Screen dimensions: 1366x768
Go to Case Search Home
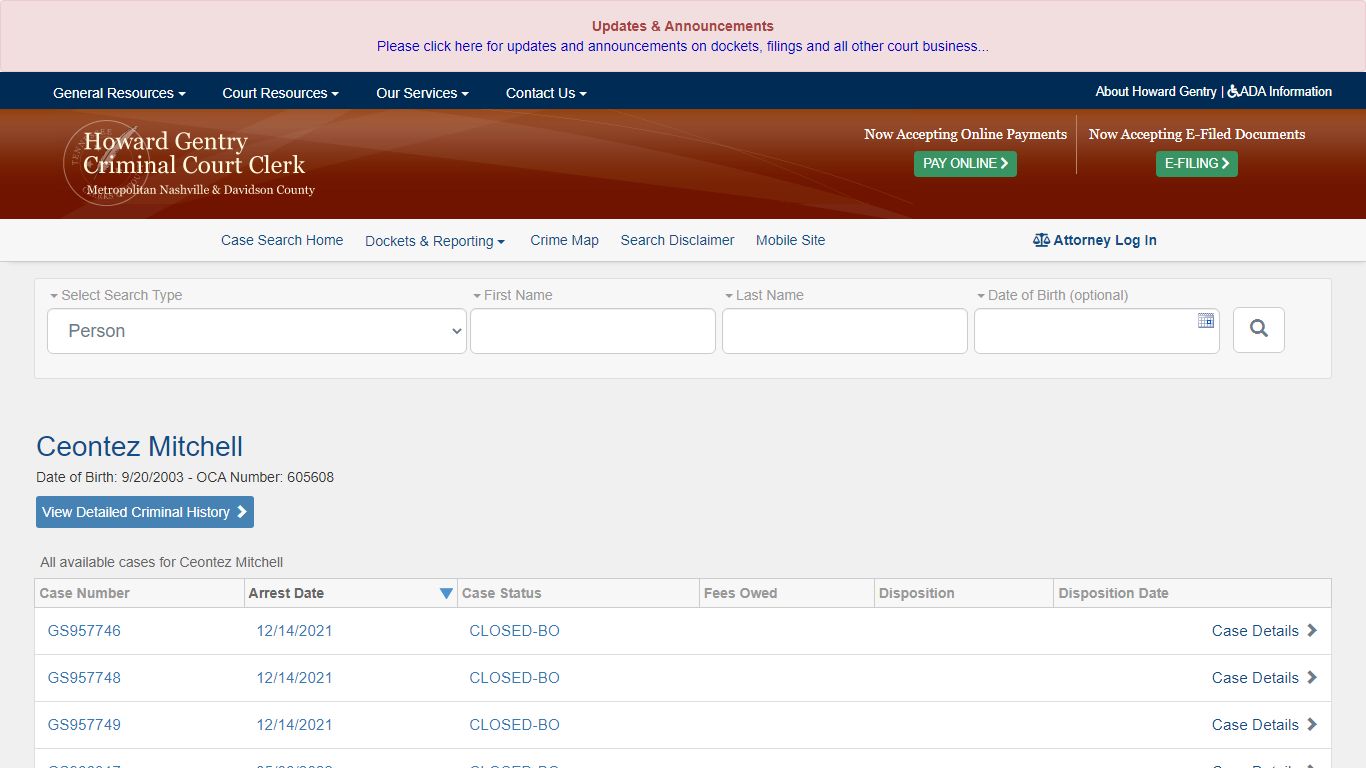pos(282,240)
